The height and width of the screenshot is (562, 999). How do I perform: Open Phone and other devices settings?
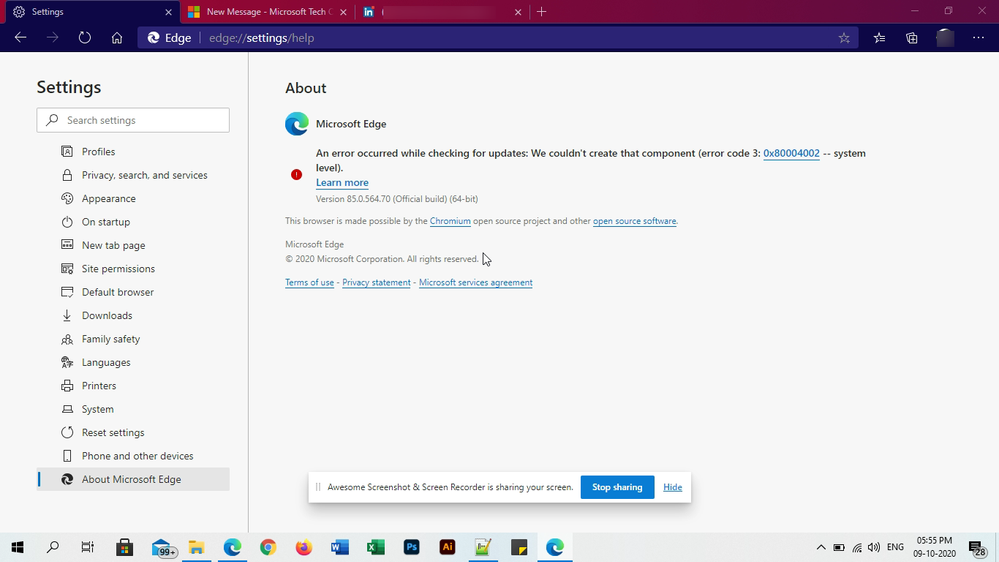(x=137, y=456)
